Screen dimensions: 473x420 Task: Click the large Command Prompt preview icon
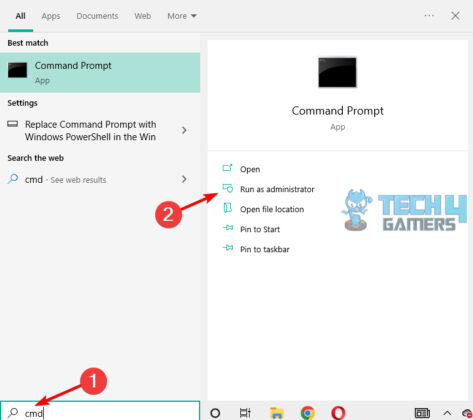click(337, 72)
